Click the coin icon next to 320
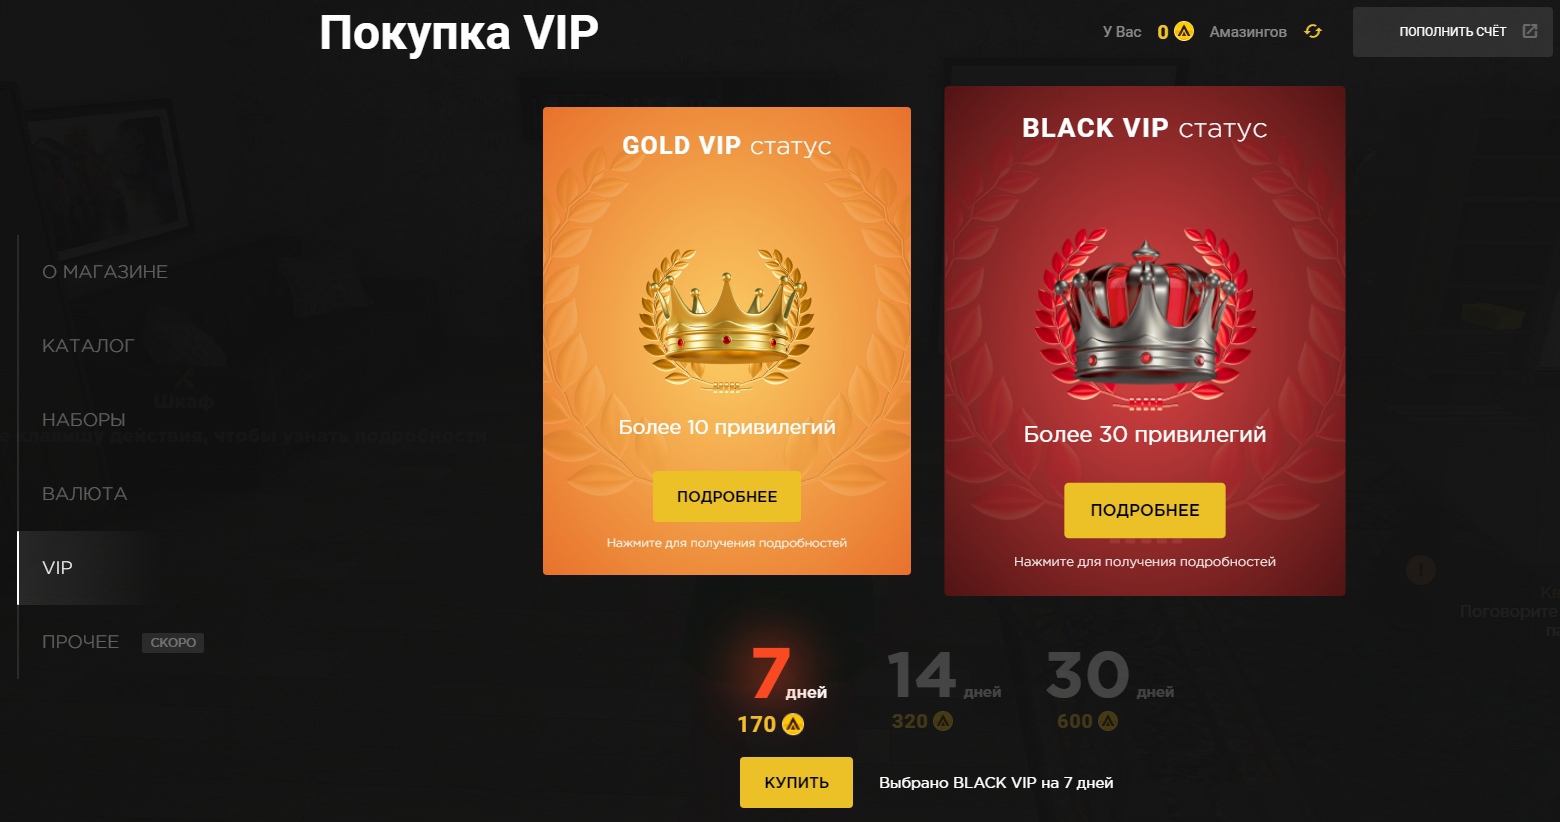The width and height of the screenshot is (1560, 822). 943,721
